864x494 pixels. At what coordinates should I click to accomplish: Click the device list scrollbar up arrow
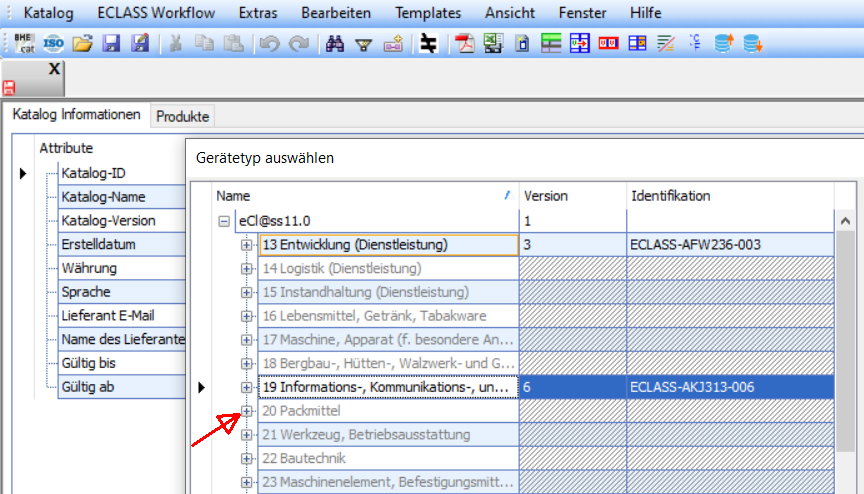(845, 221)
